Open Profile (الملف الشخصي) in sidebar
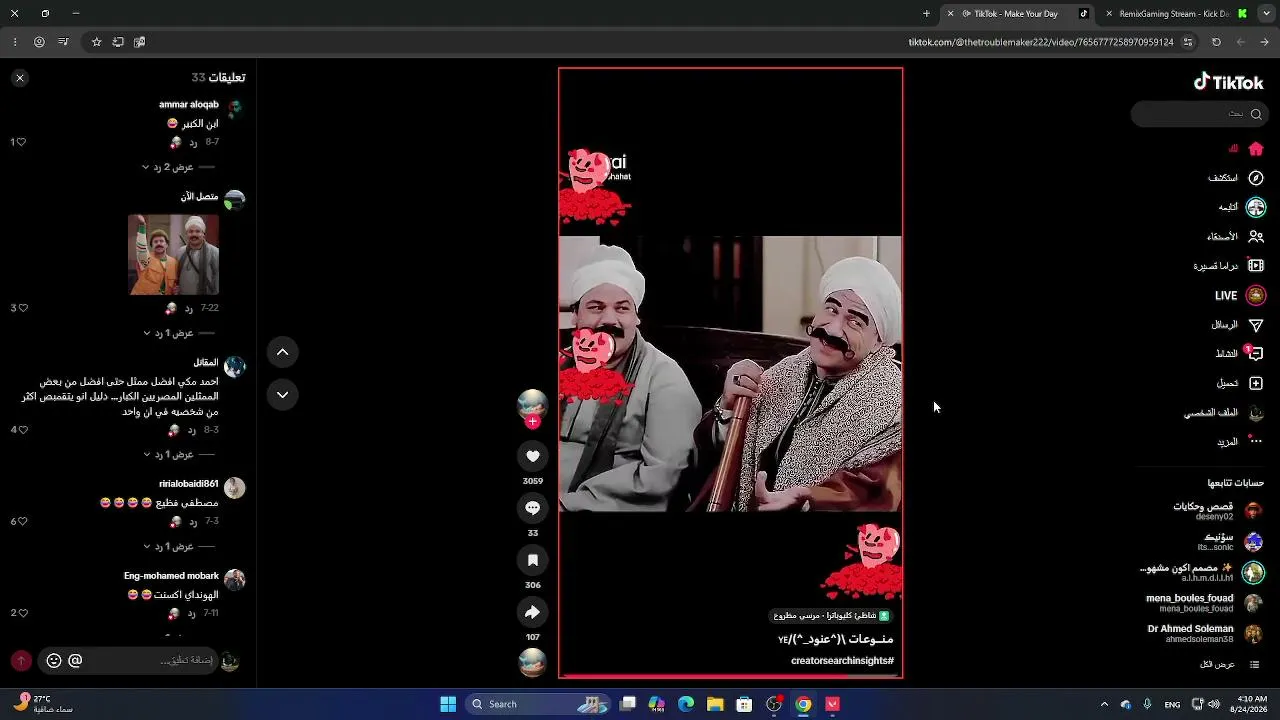 pos(1224,413)
